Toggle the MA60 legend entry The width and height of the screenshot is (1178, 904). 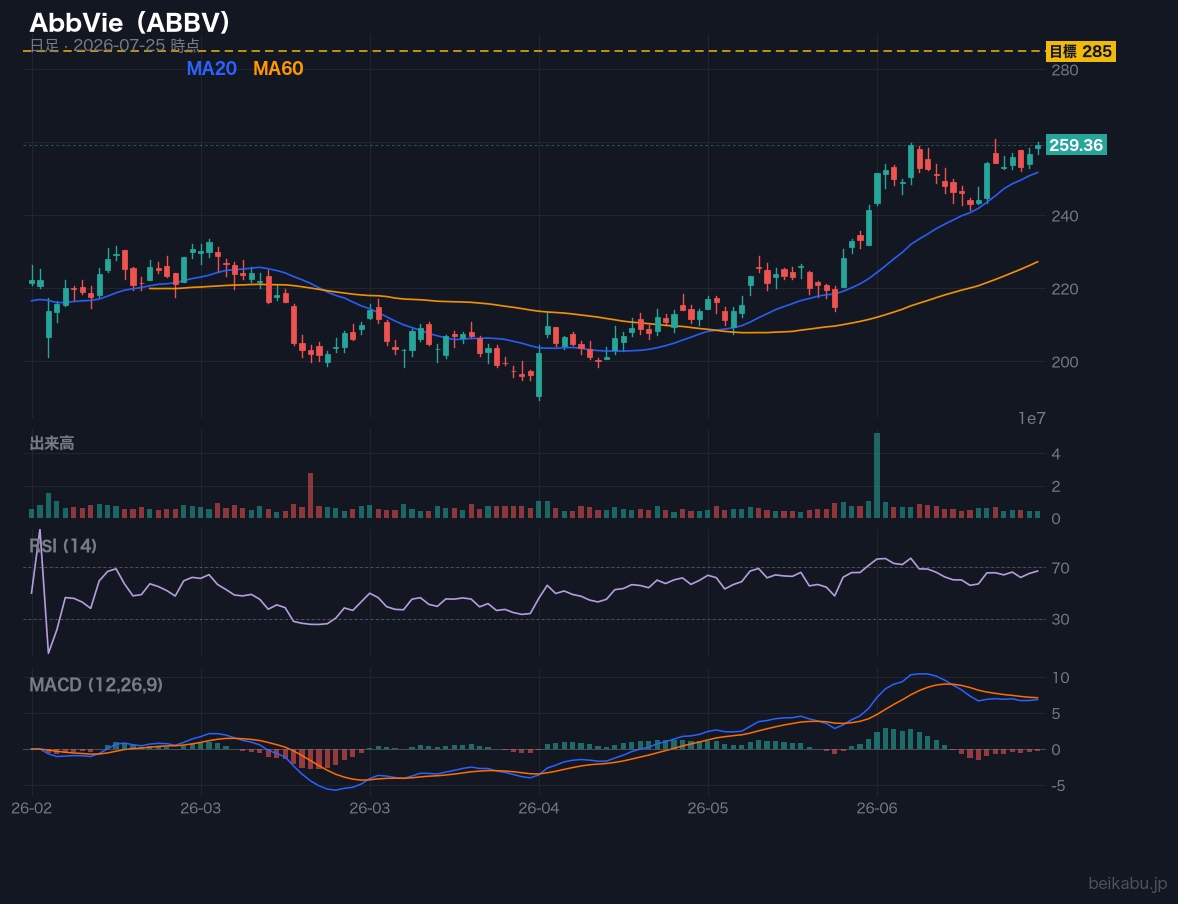pos(278,68)
